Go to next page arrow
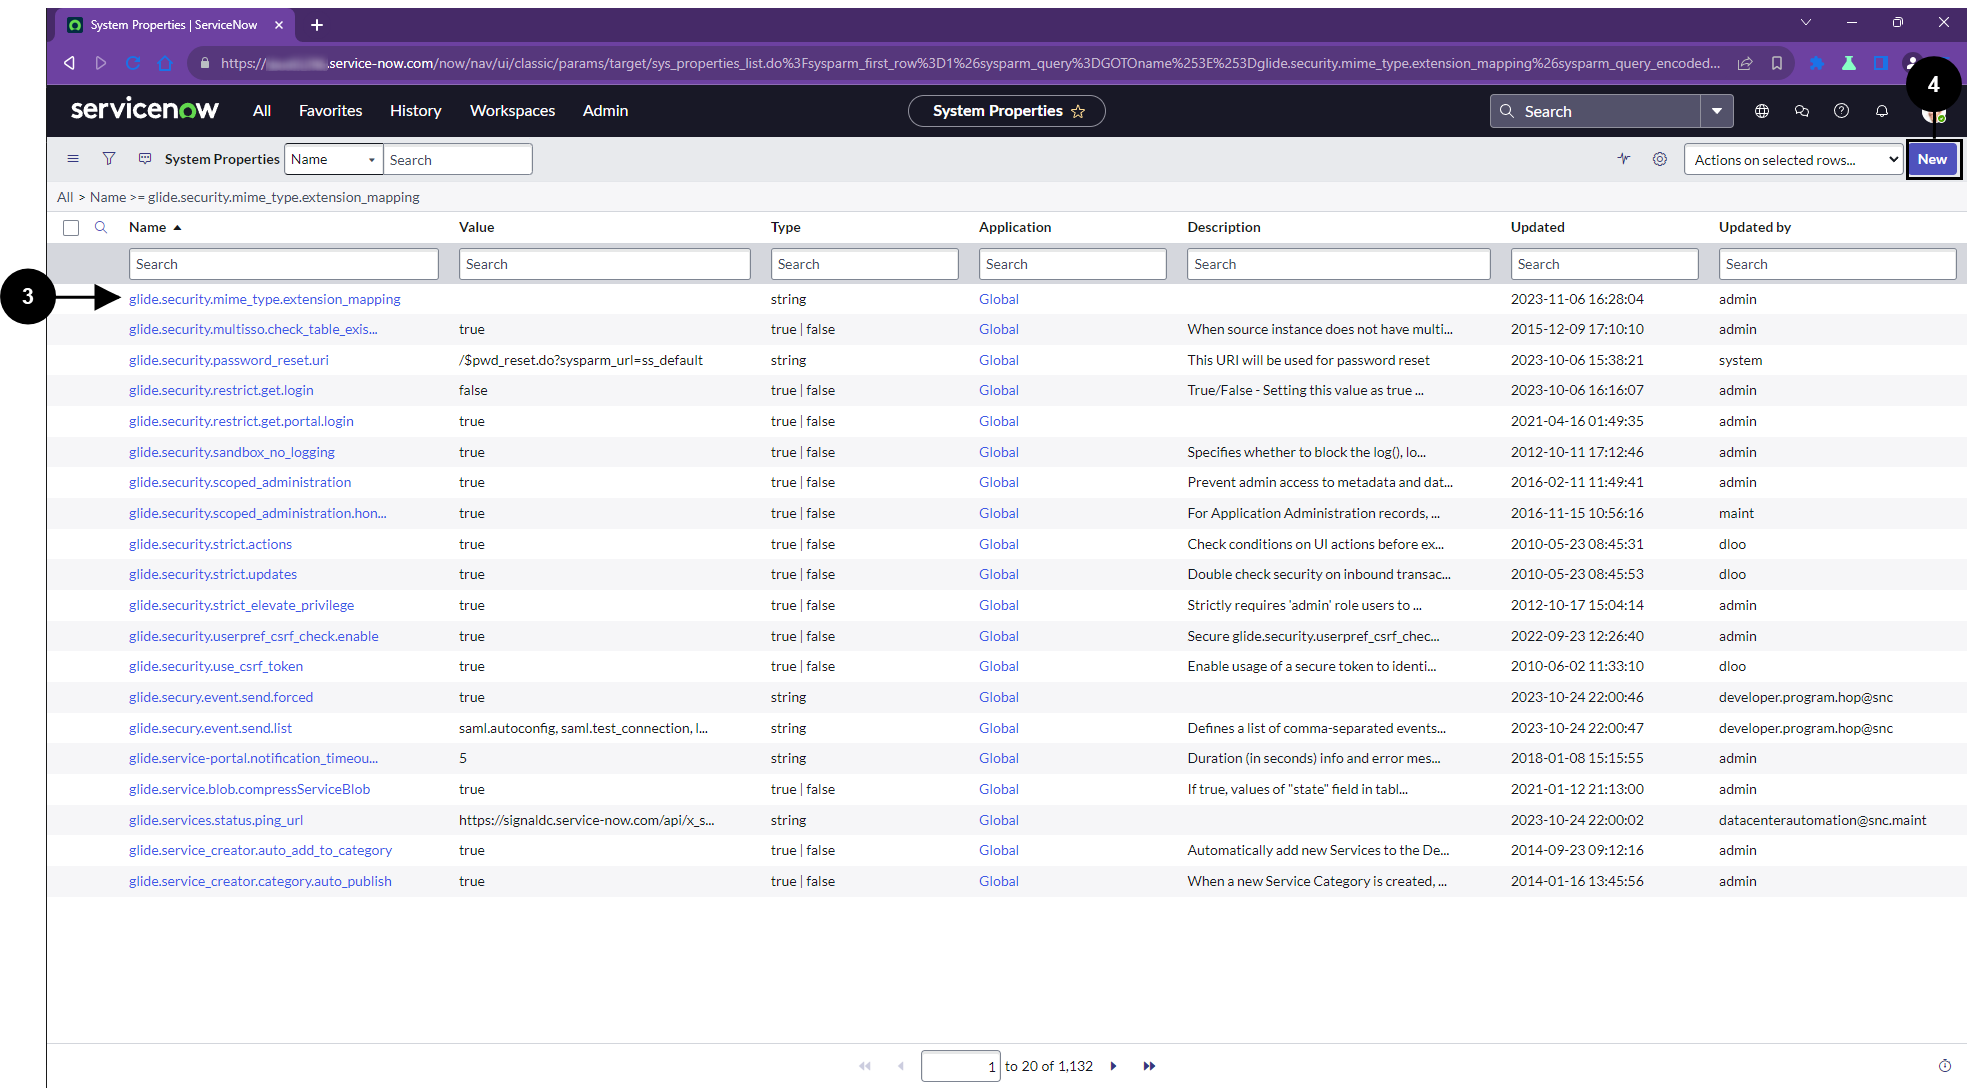 pyautogui.click(x=1113, y=1066)
